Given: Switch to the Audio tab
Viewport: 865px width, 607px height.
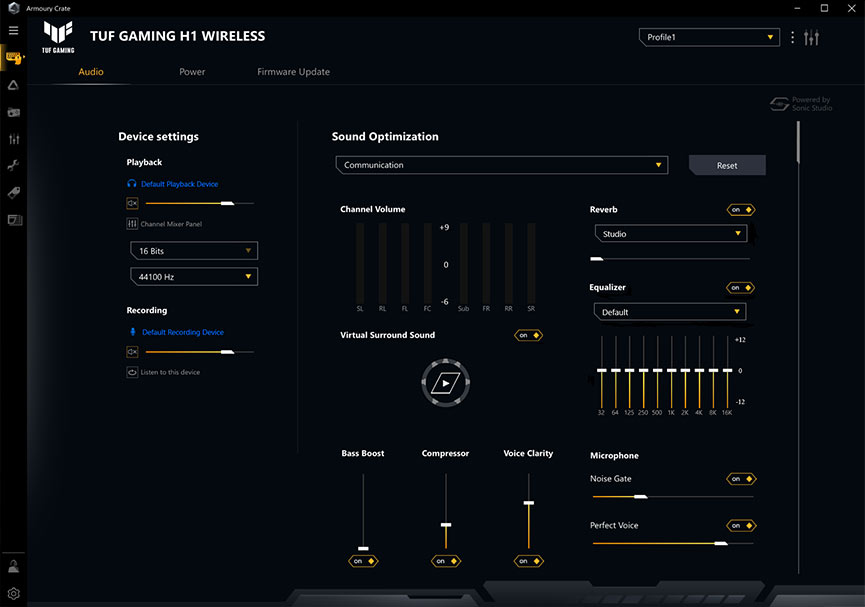Looking at the screenshot, I should 91,72.
